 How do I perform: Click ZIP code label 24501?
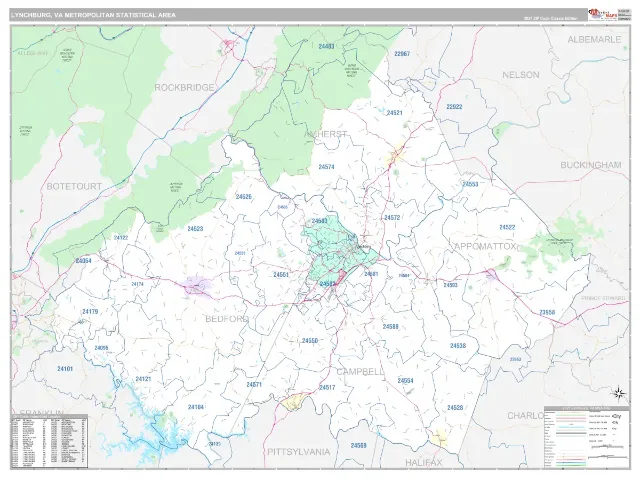371,274
